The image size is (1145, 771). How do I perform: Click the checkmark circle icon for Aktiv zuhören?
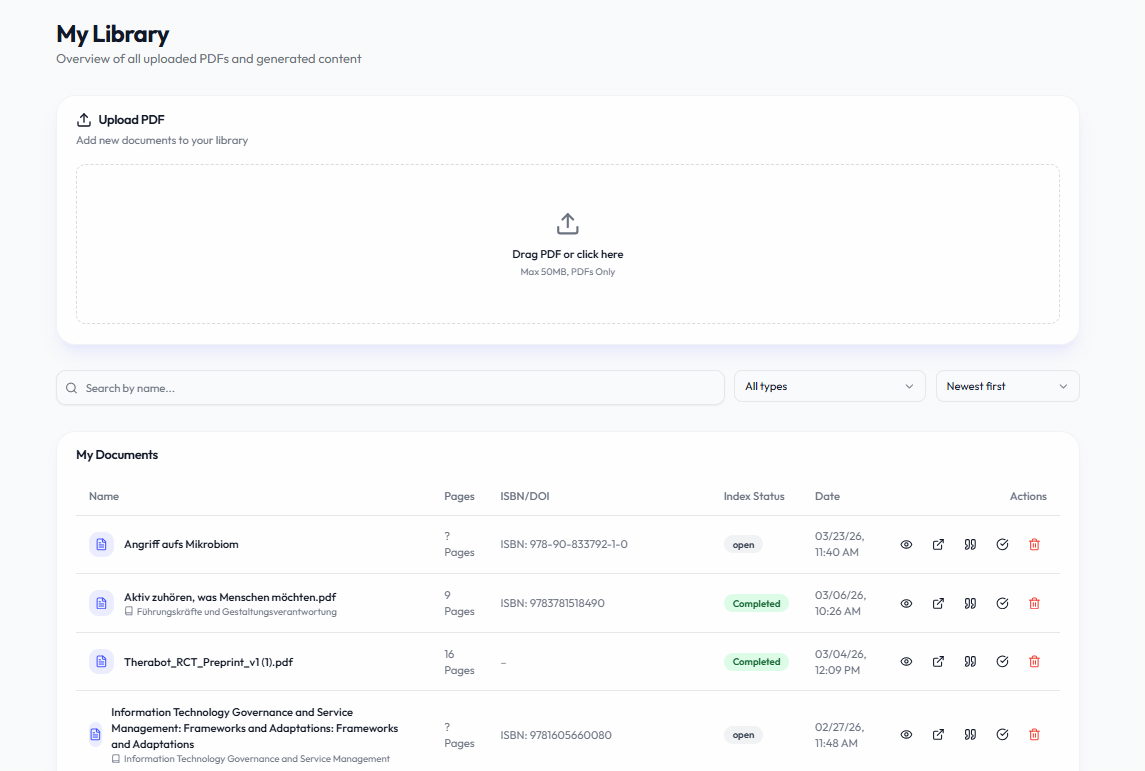coord(1002,604)
